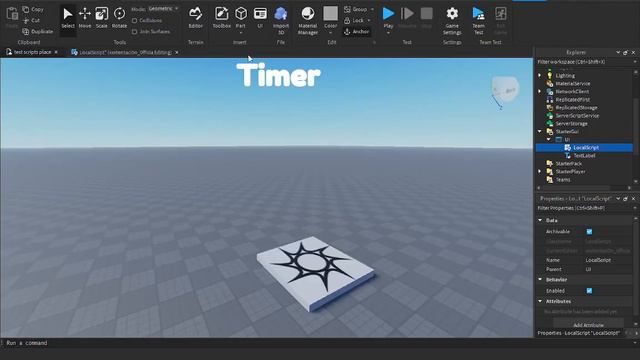640x360 pixels.
Task: Open Game Settings
Action: click(x=452, y=20)
